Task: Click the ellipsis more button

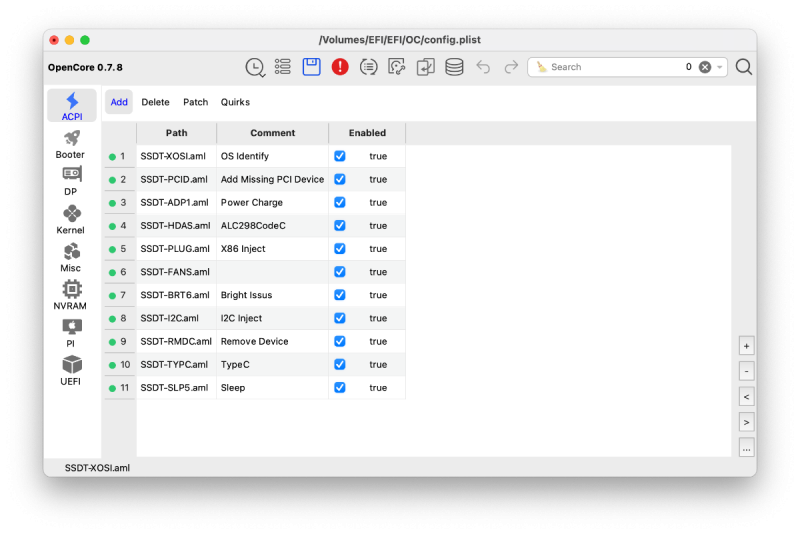Action: 746,448
